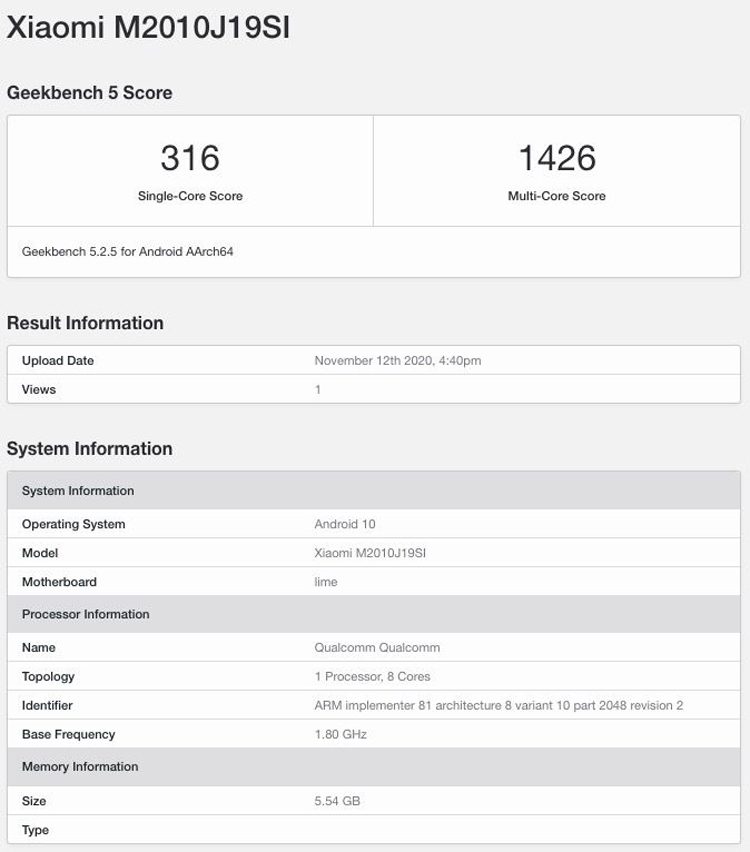Click the ARM implementer identifier value
The image size is (750, 852).
499,705
